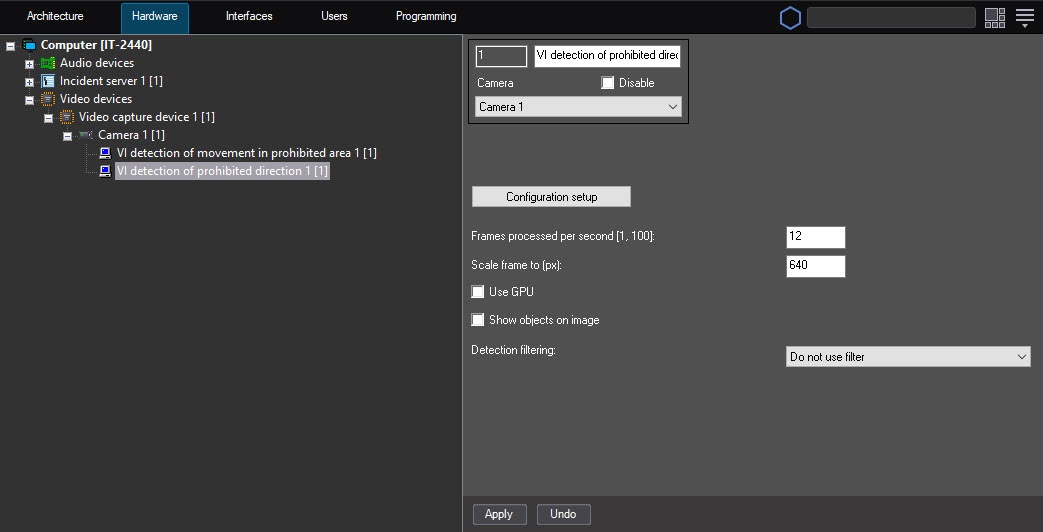Click icon of movement in prohibited area detector
1043x532 pixels.
[x=105, y=153]
